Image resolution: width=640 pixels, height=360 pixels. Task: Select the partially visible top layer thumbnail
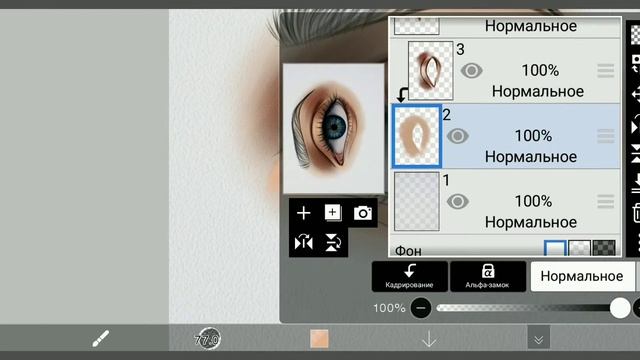click(416, 26)
